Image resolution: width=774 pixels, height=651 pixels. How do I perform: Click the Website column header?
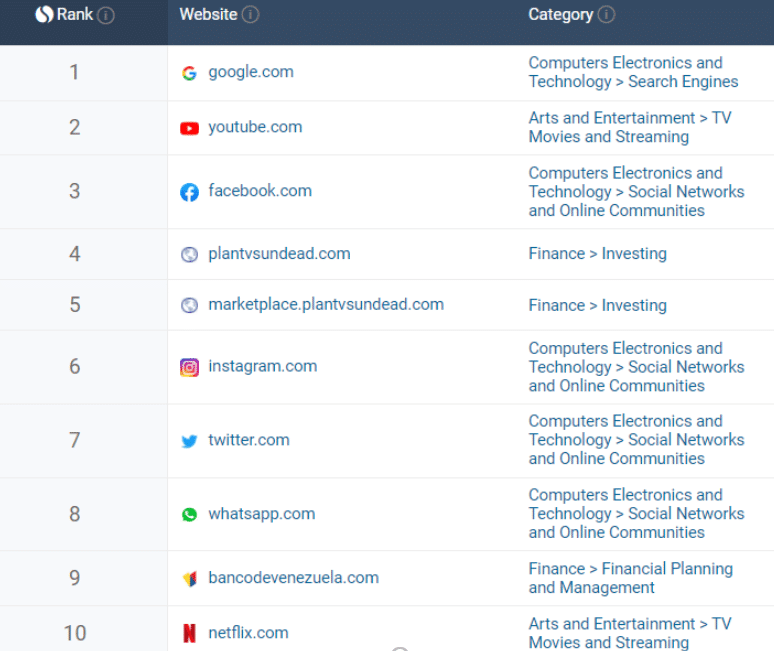(x=208, y=14)
